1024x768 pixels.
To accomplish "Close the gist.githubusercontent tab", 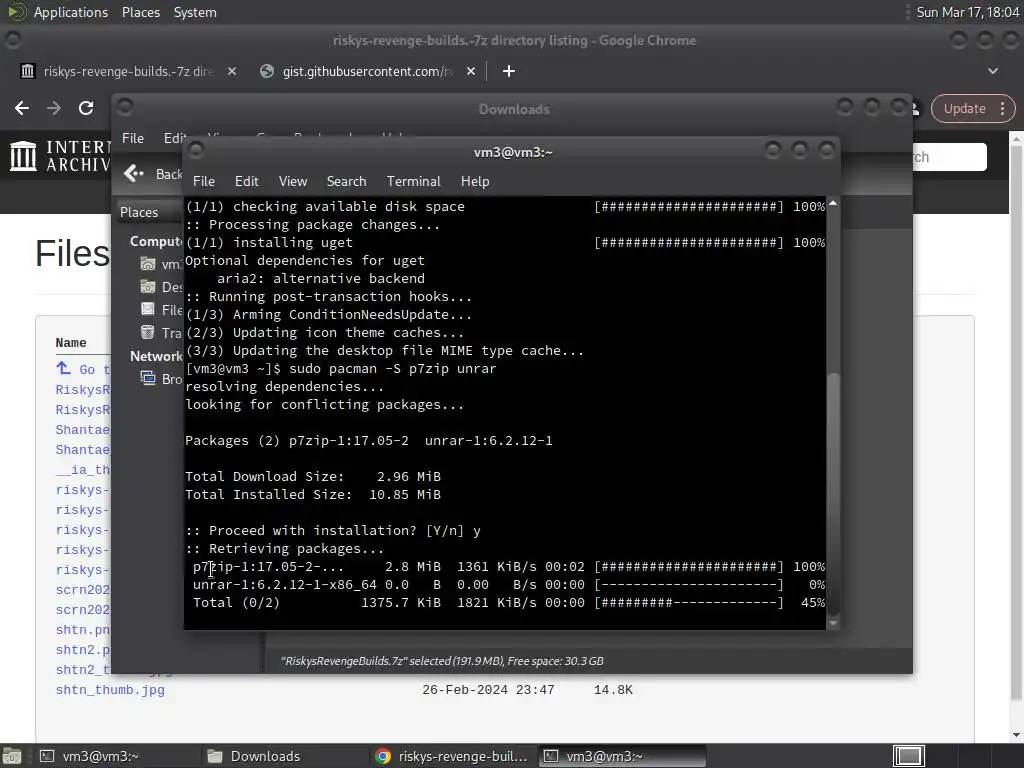I will pyautogui.click(x=471, y=71).
